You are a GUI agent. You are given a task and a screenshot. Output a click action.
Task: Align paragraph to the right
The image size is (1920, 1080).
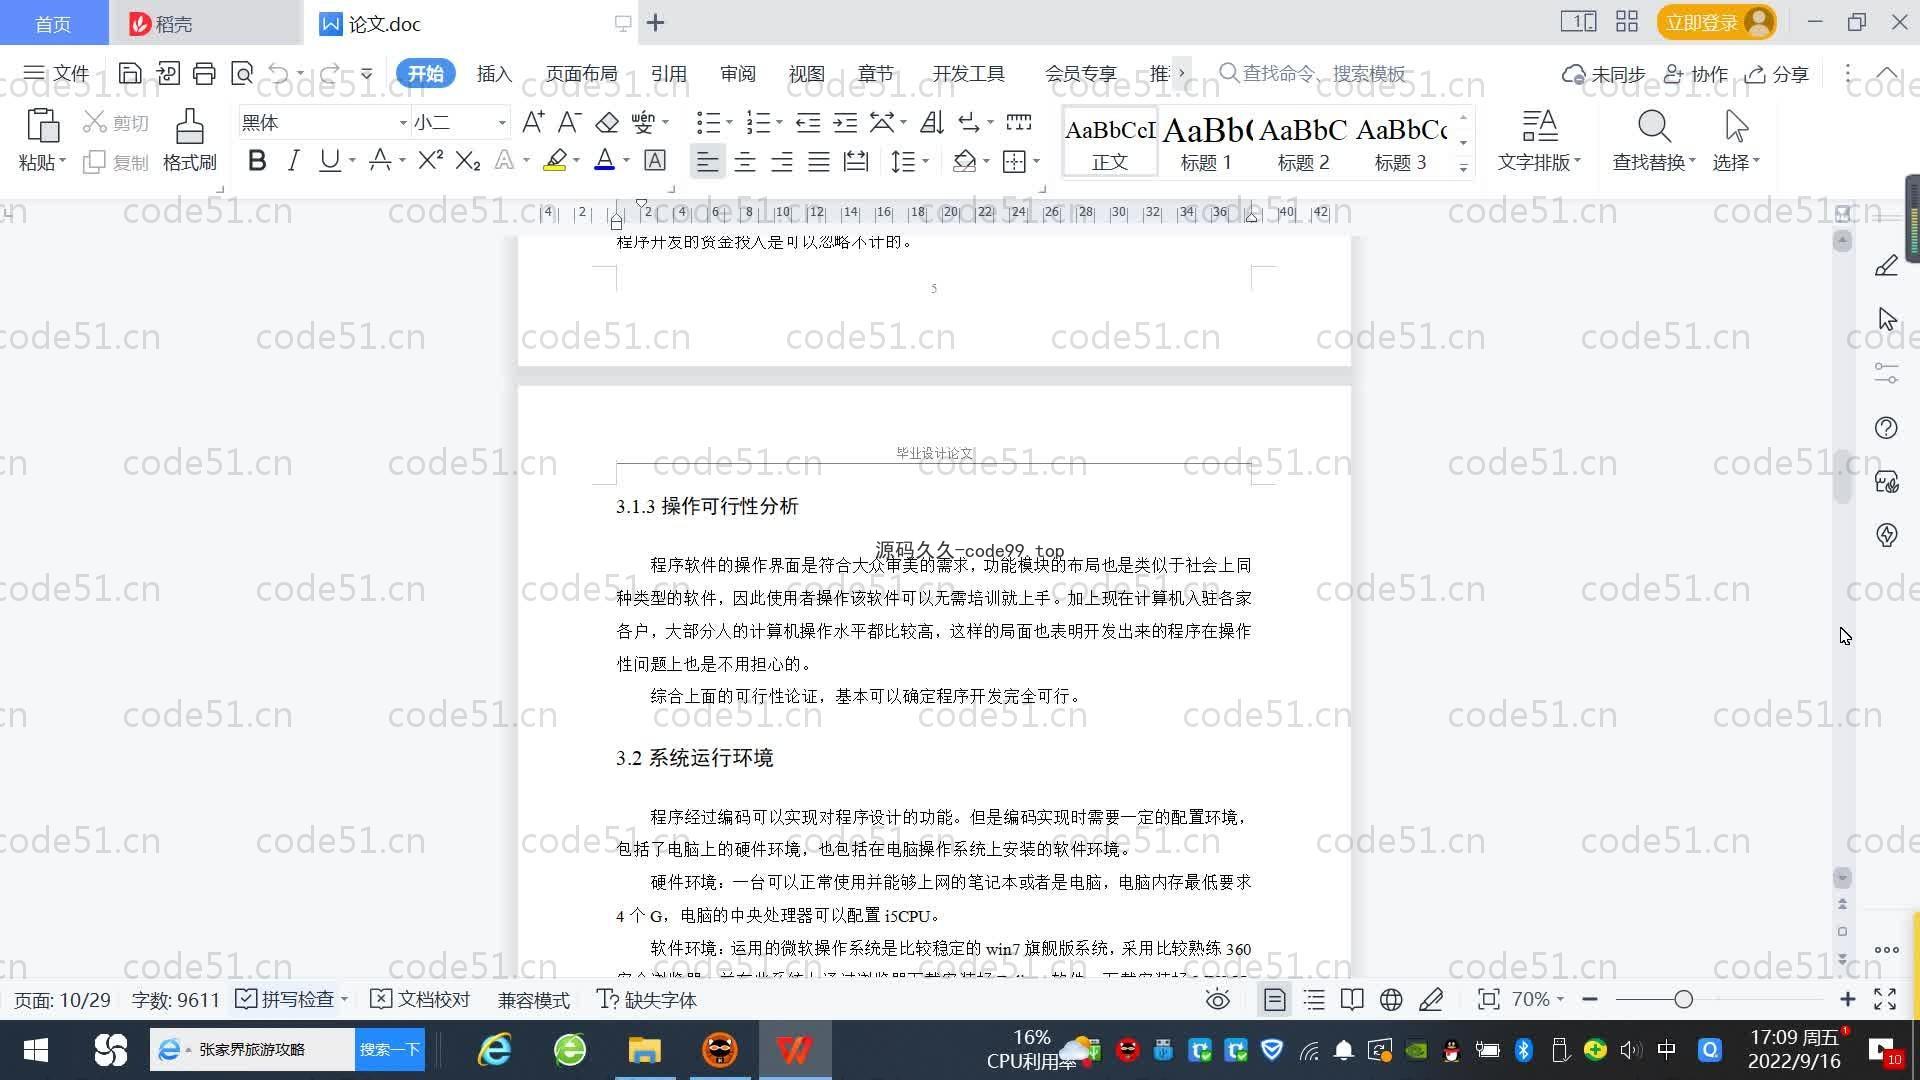tap(782, 161)
